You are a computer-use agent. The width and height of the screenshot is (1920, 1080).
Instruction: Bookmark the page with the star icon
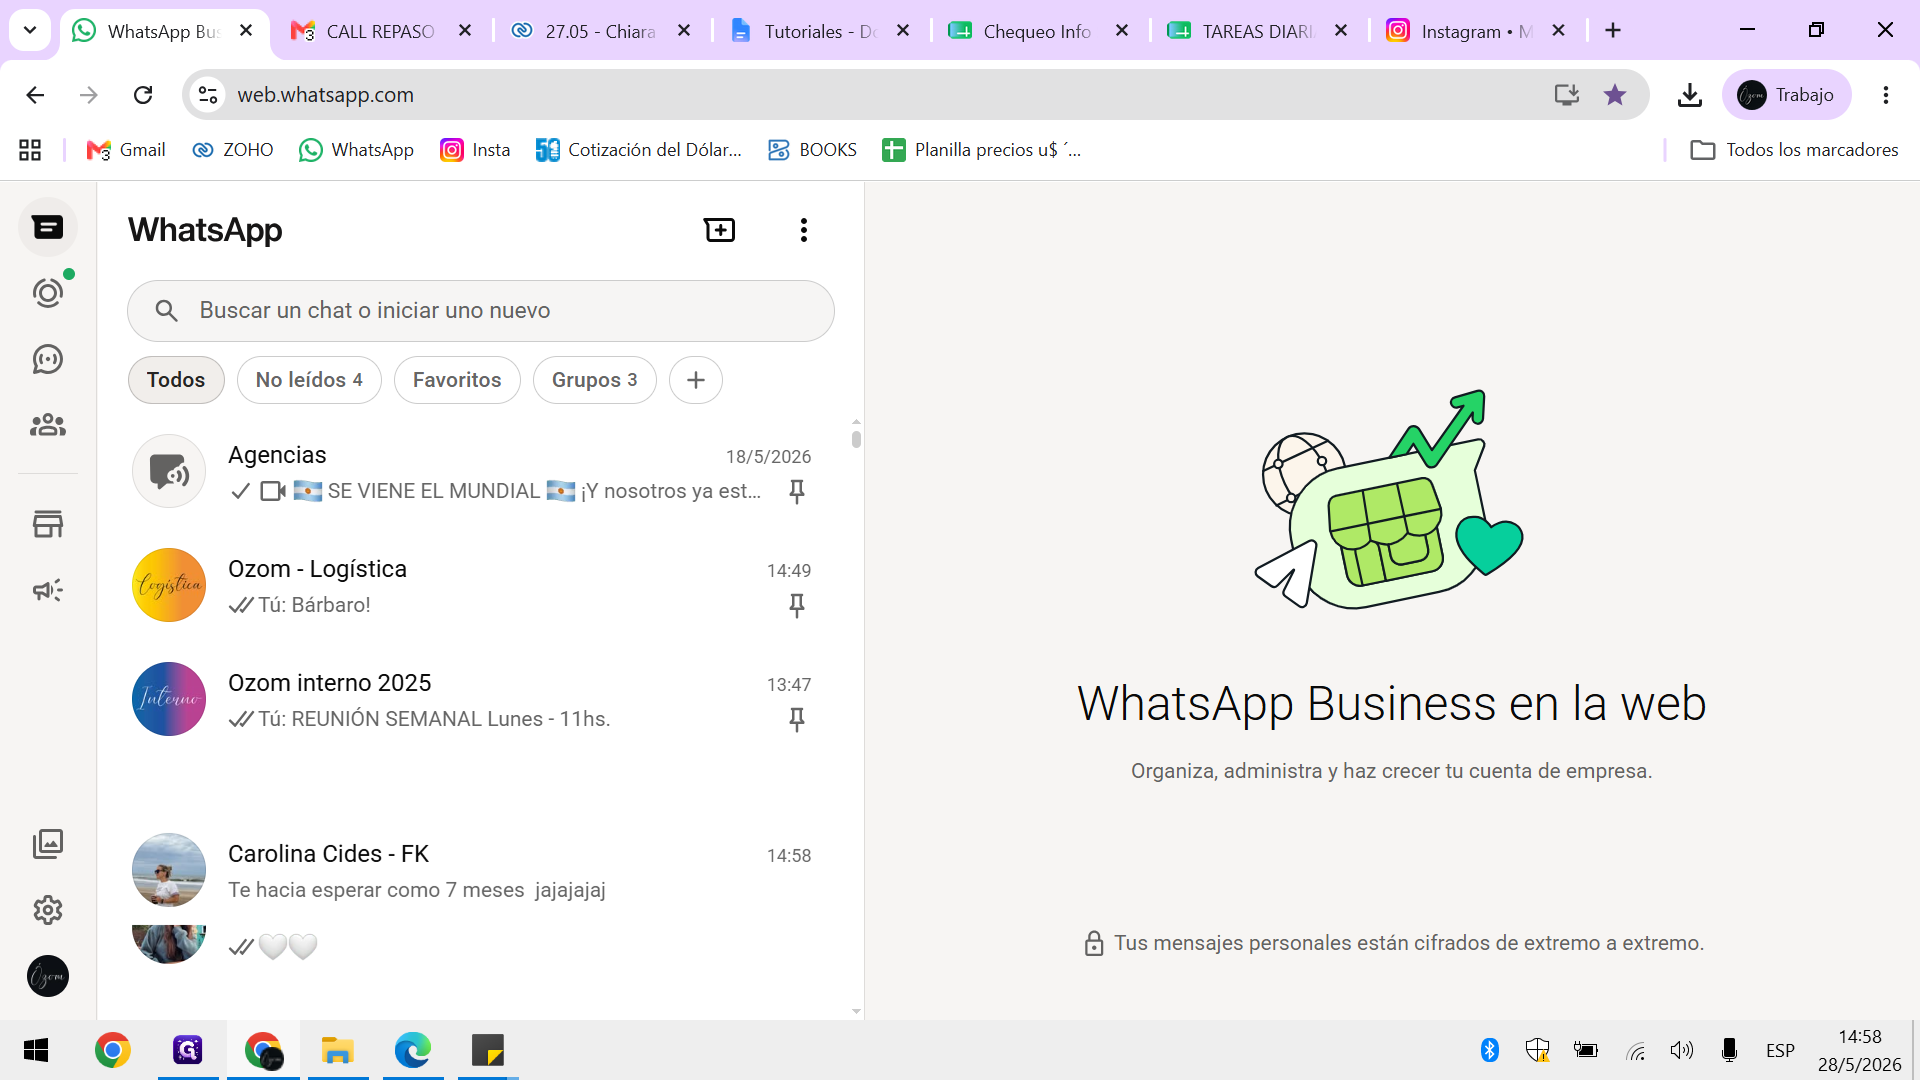coord(1615,95)
